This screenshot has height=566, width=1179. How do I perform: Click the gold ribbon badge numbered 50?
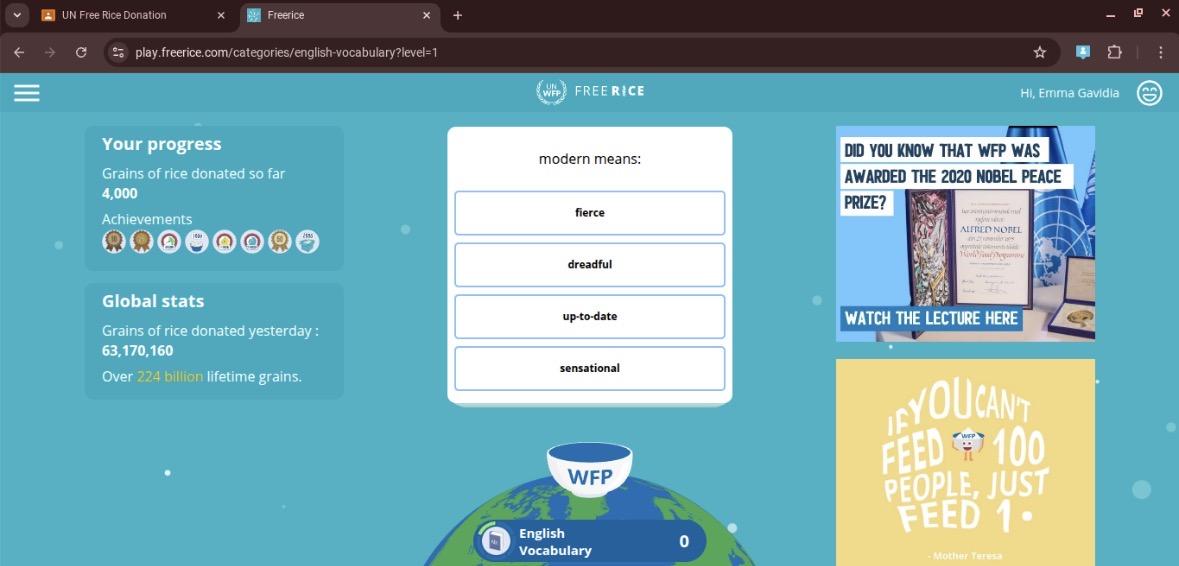(280, 241)
